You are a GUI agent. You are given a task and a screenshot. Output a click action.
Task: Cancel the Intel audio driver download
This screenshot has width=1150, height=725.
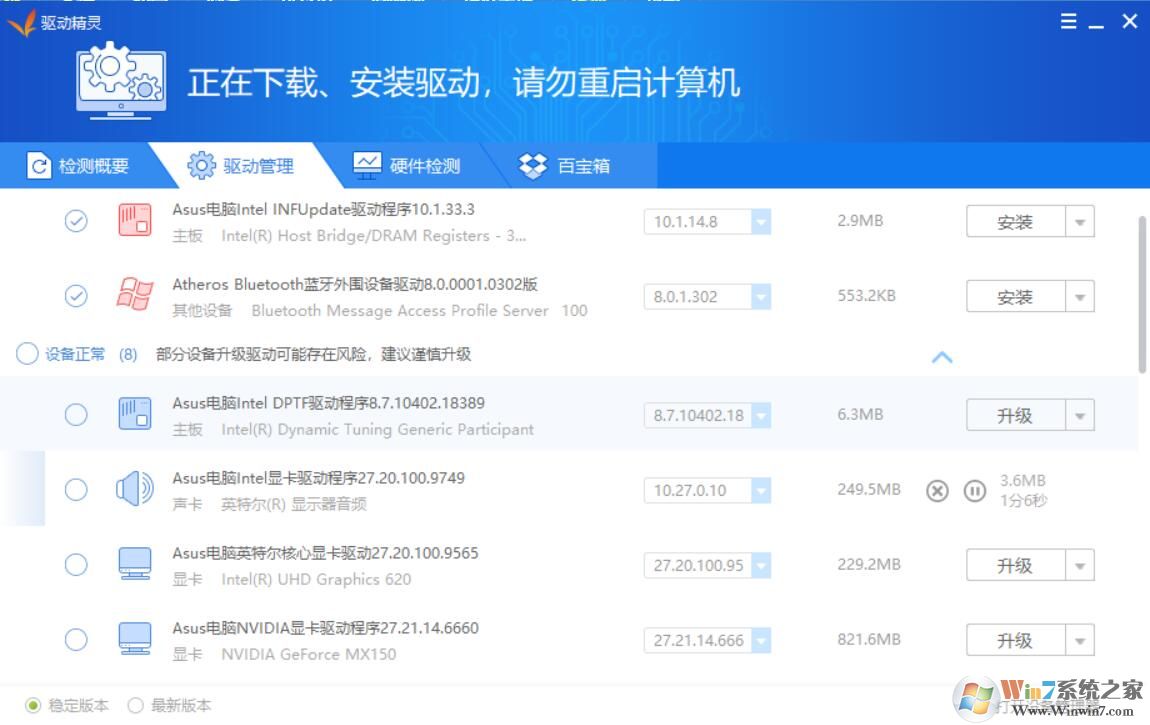pos(937,491)
